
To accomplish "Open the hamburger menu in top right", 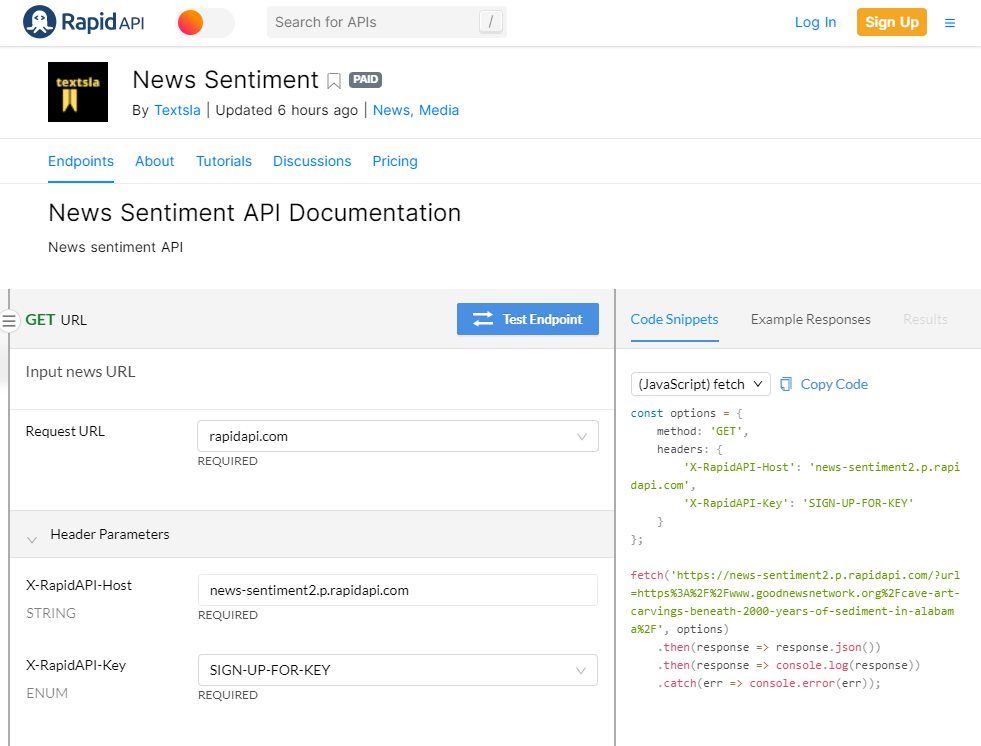I will 950,21.
